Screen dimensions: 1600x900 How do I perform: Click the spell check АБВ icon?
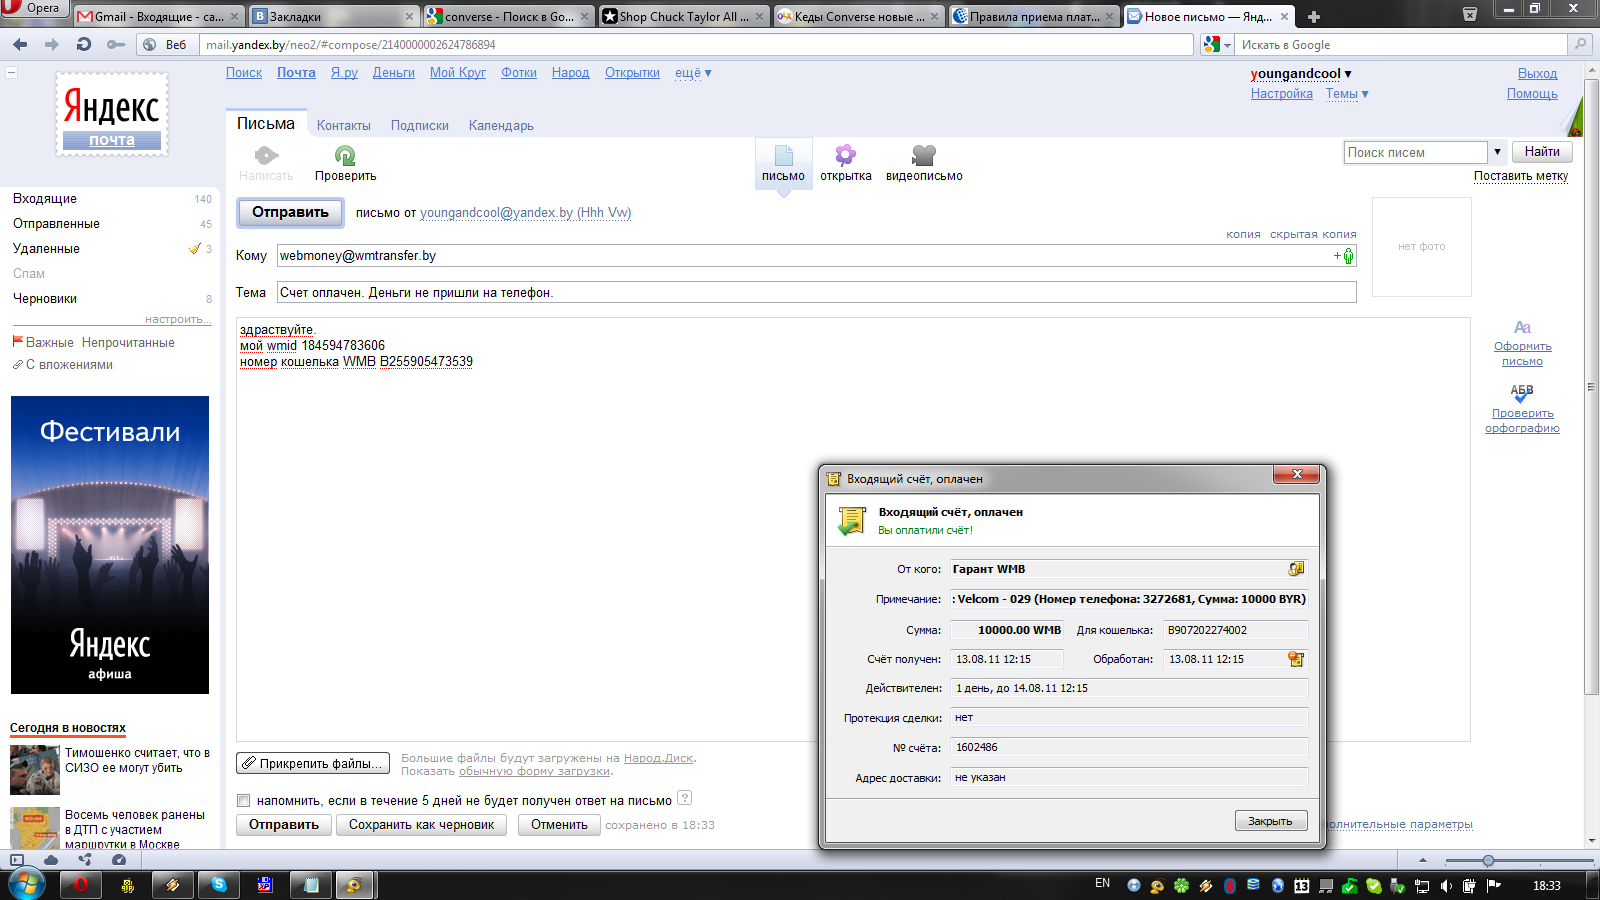tap(1522, 393)
